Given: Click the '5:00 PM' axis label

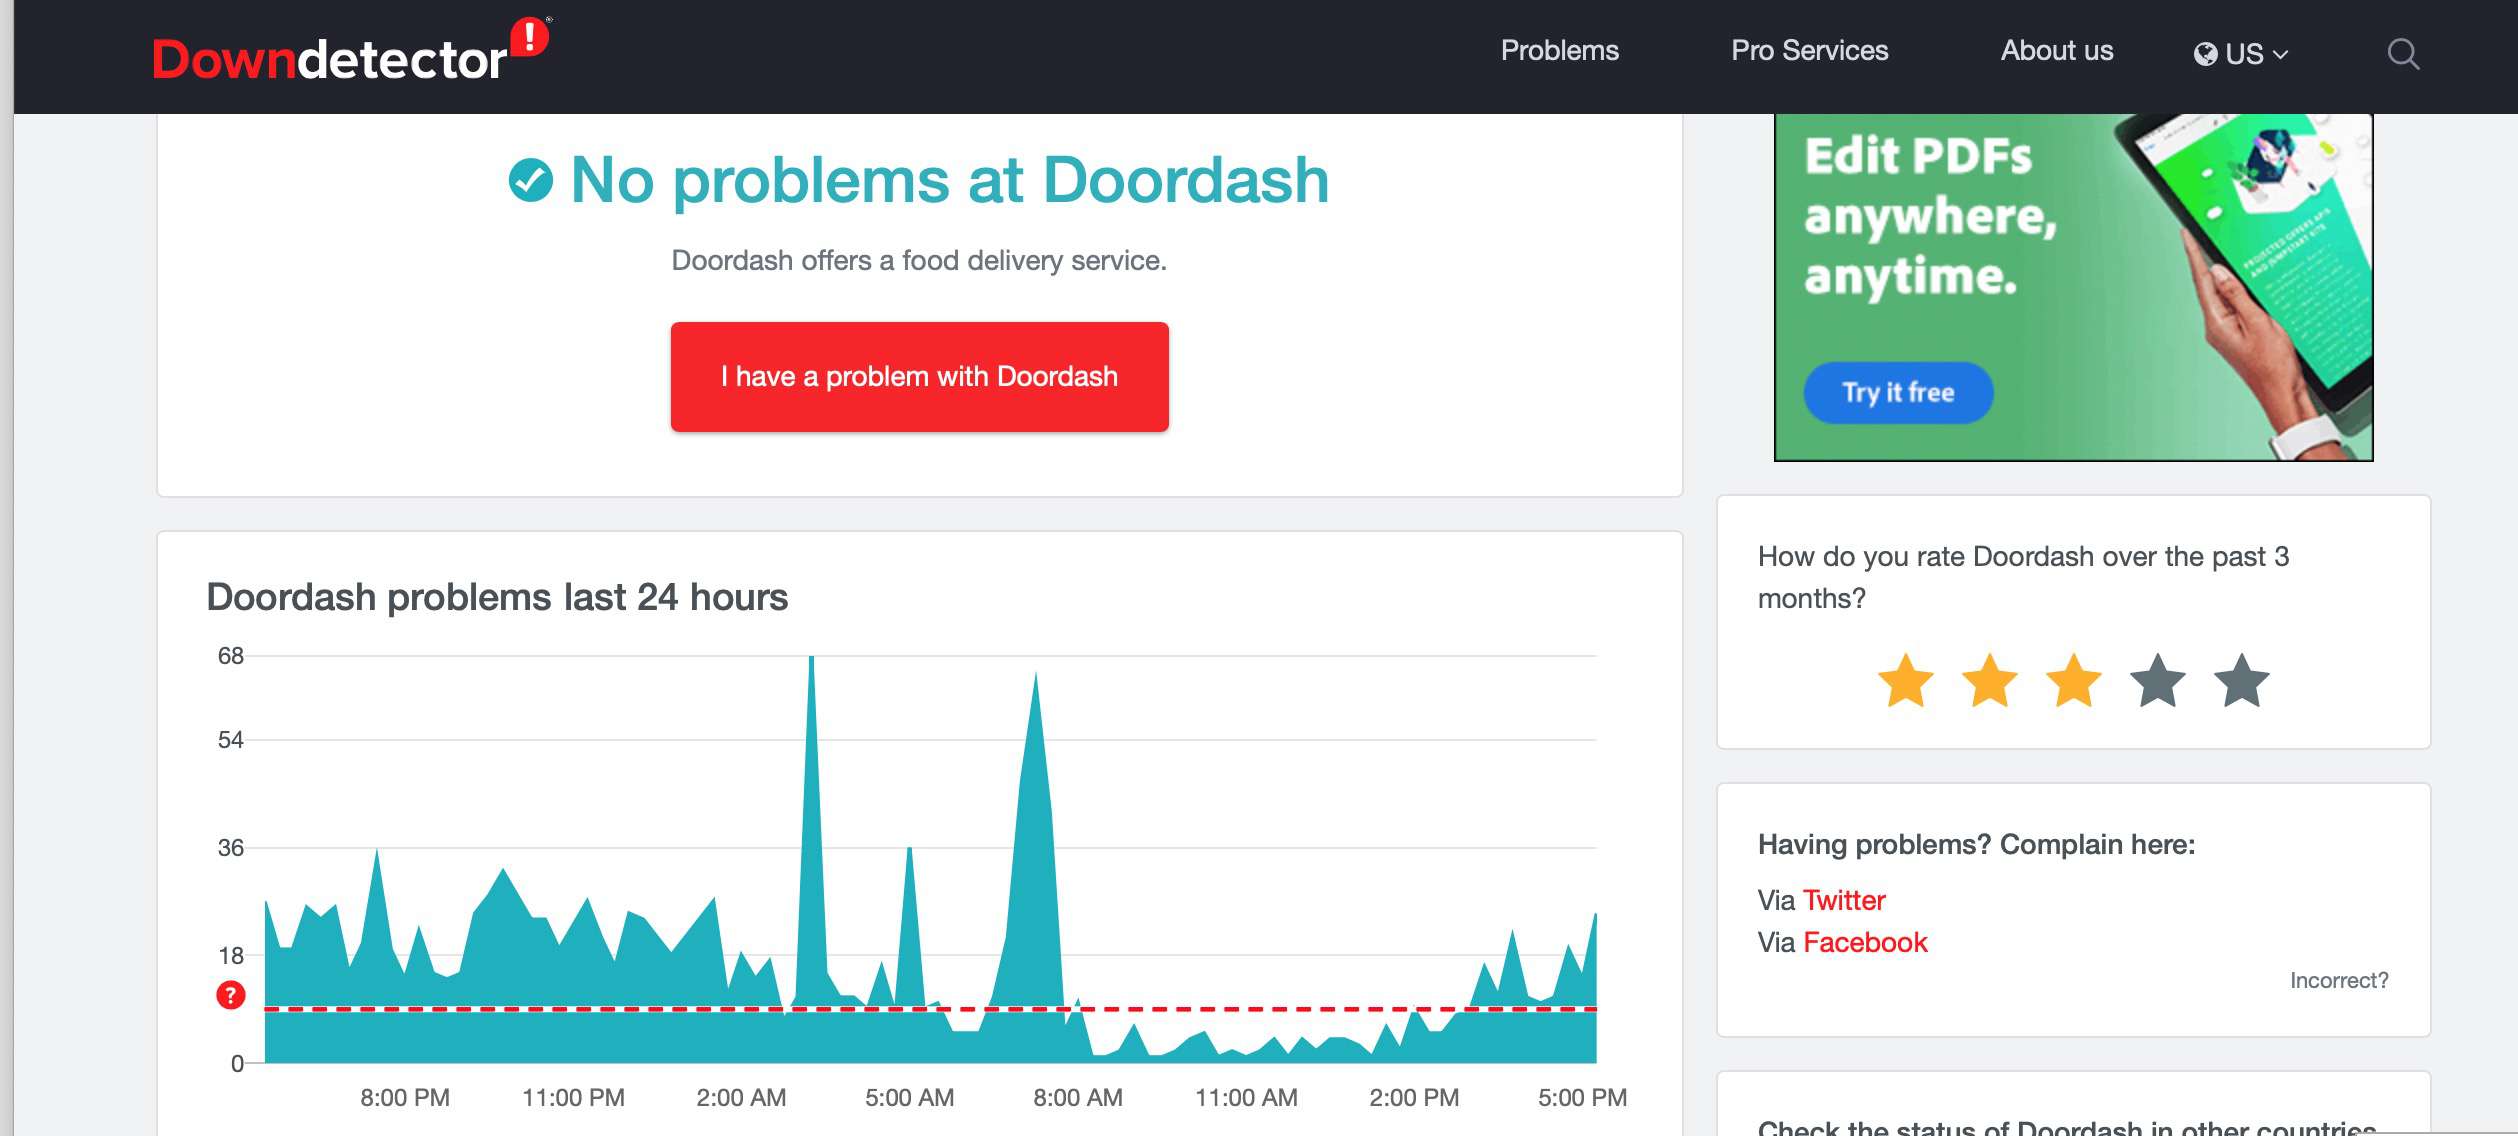Looking at the screenshot, I should tap(1582, 1097).
